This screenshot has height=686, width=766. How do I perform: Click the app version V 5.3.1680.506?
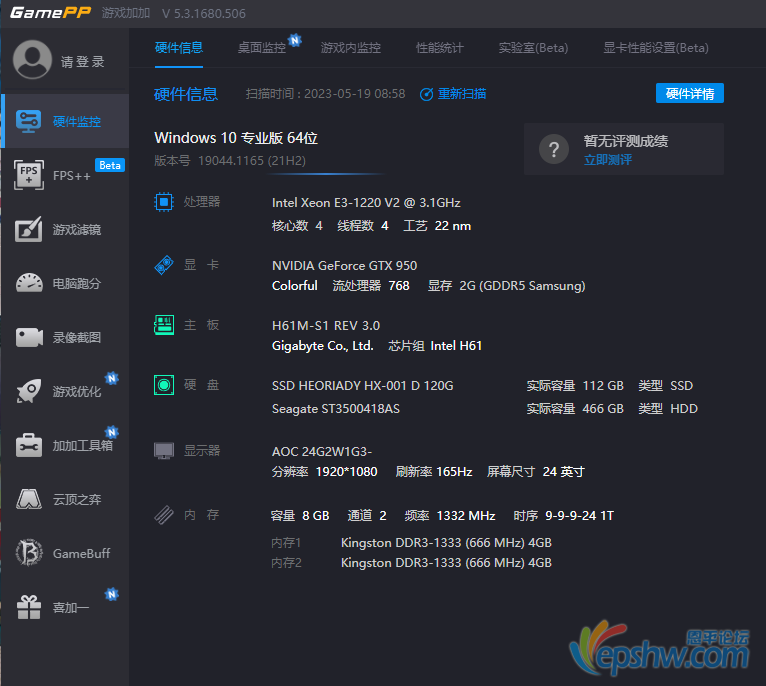pos(204,13)
